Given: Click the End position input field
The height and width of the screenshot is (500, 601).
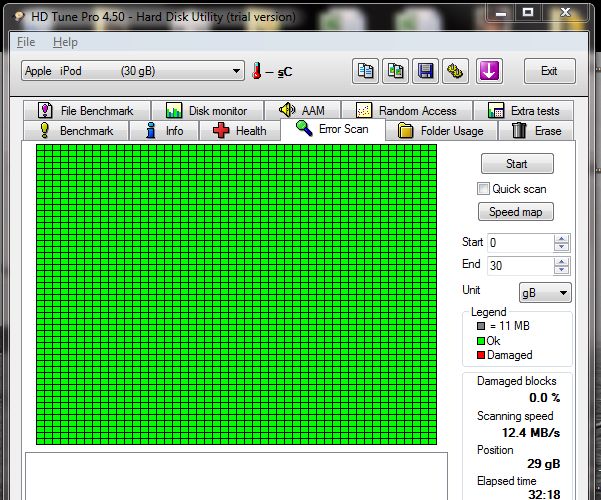Looking at the screenshot, I should (518, 266).
